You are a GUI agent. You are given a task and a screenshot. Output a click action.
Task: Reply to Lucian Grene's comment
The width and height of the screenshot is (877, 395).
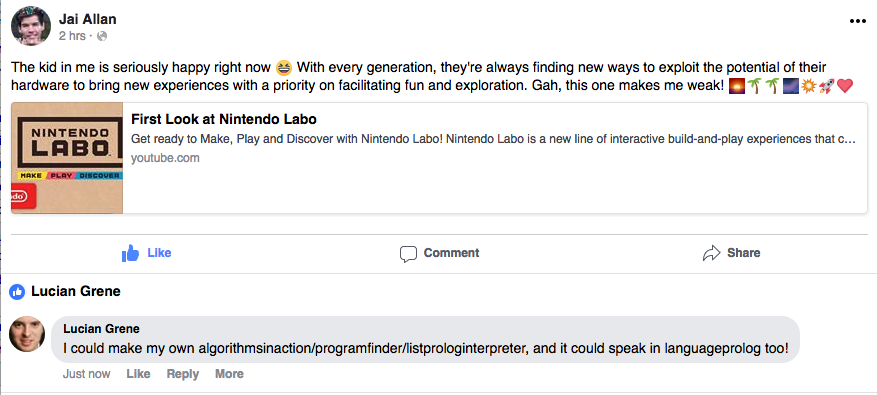point(182,374)
